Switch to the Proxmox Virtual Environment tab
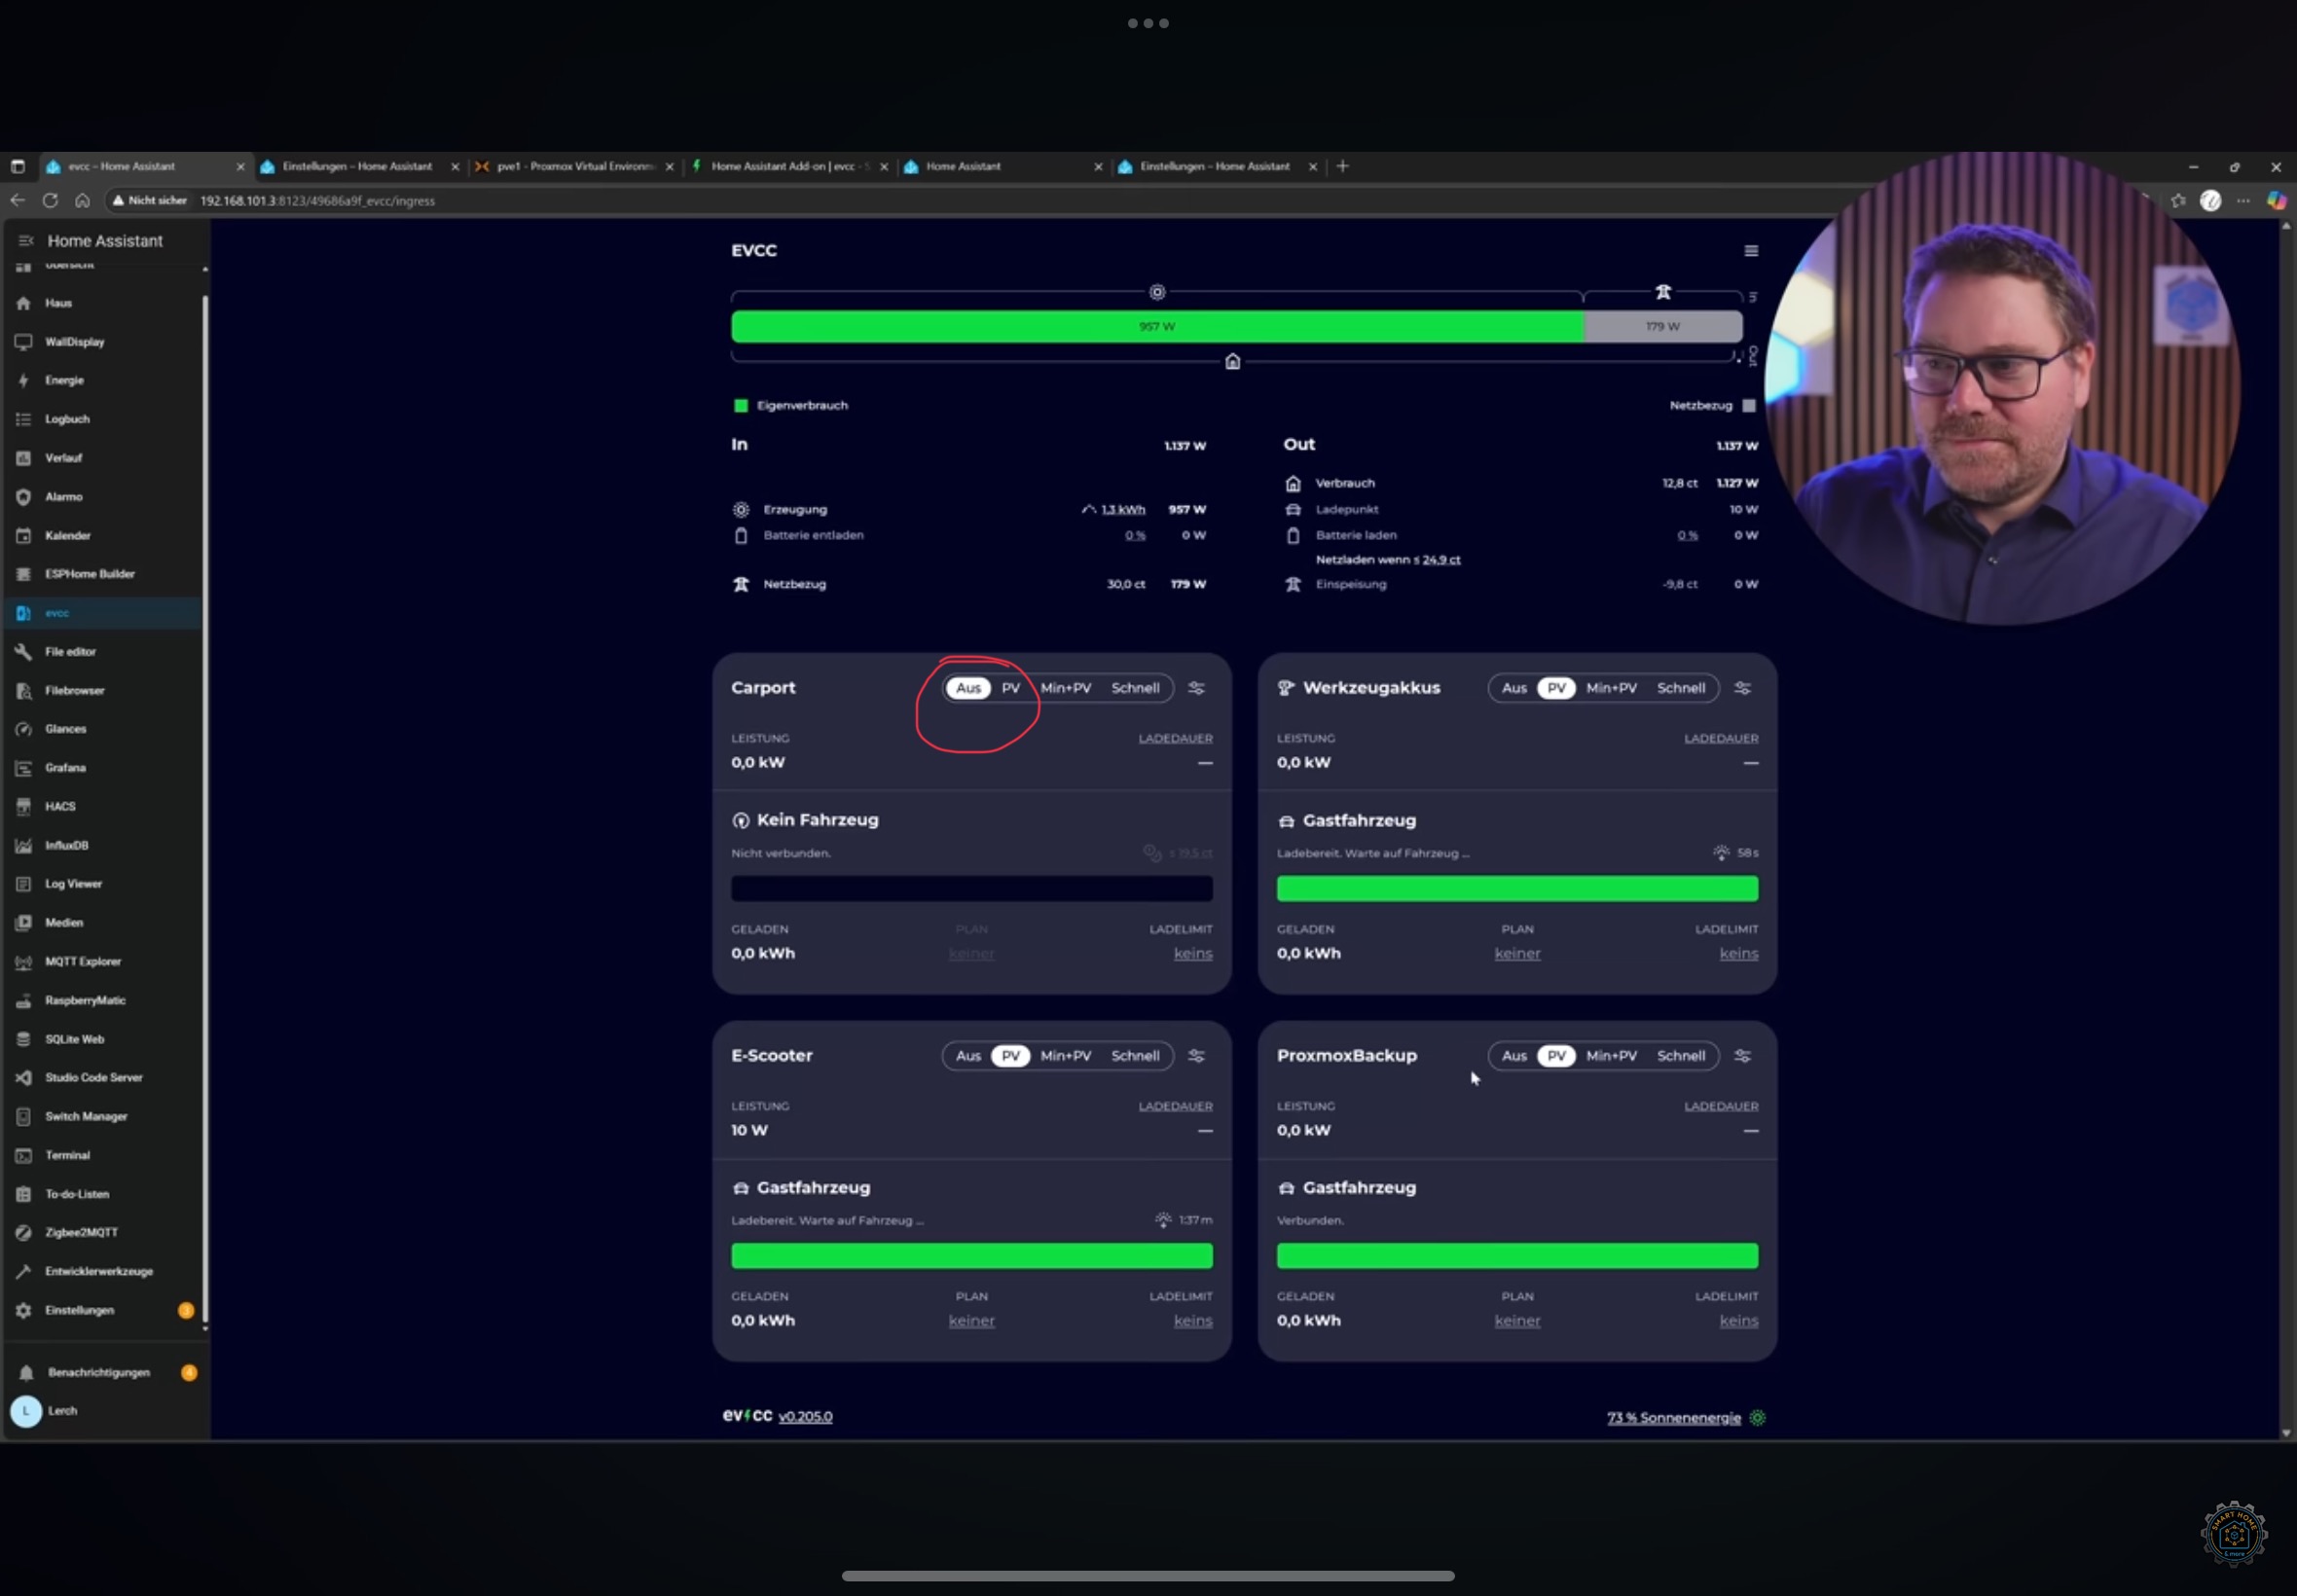 coord(575,166)
